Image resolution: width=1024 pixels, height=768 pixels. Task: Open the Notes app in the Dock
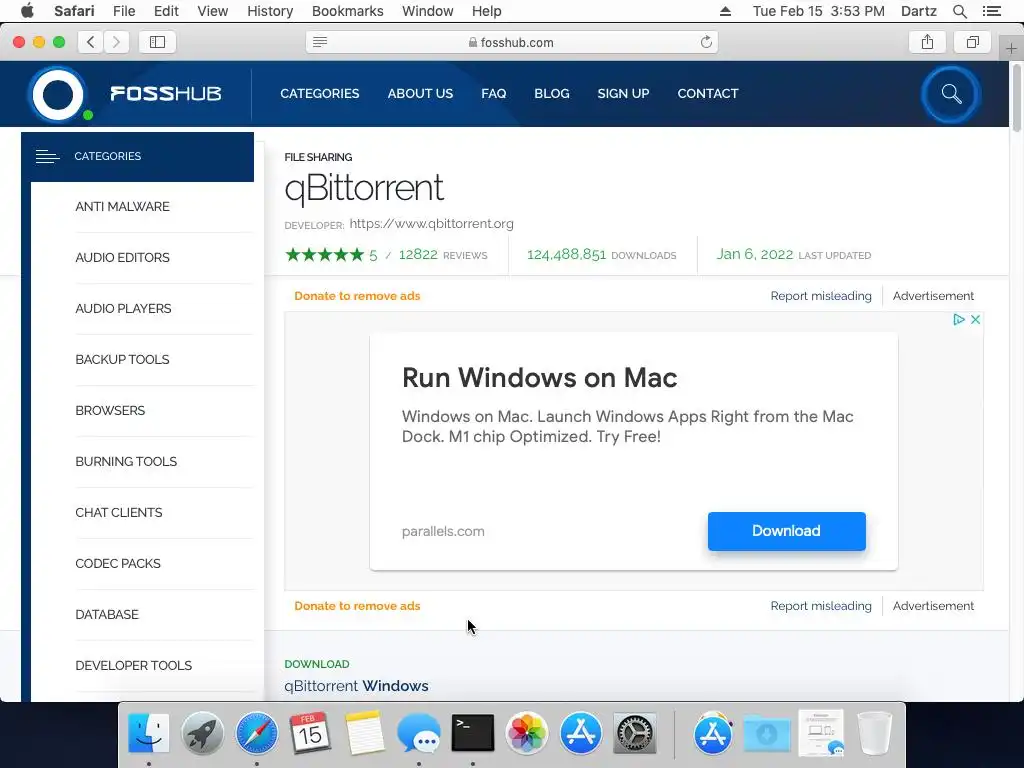click(x=364, y=733)
